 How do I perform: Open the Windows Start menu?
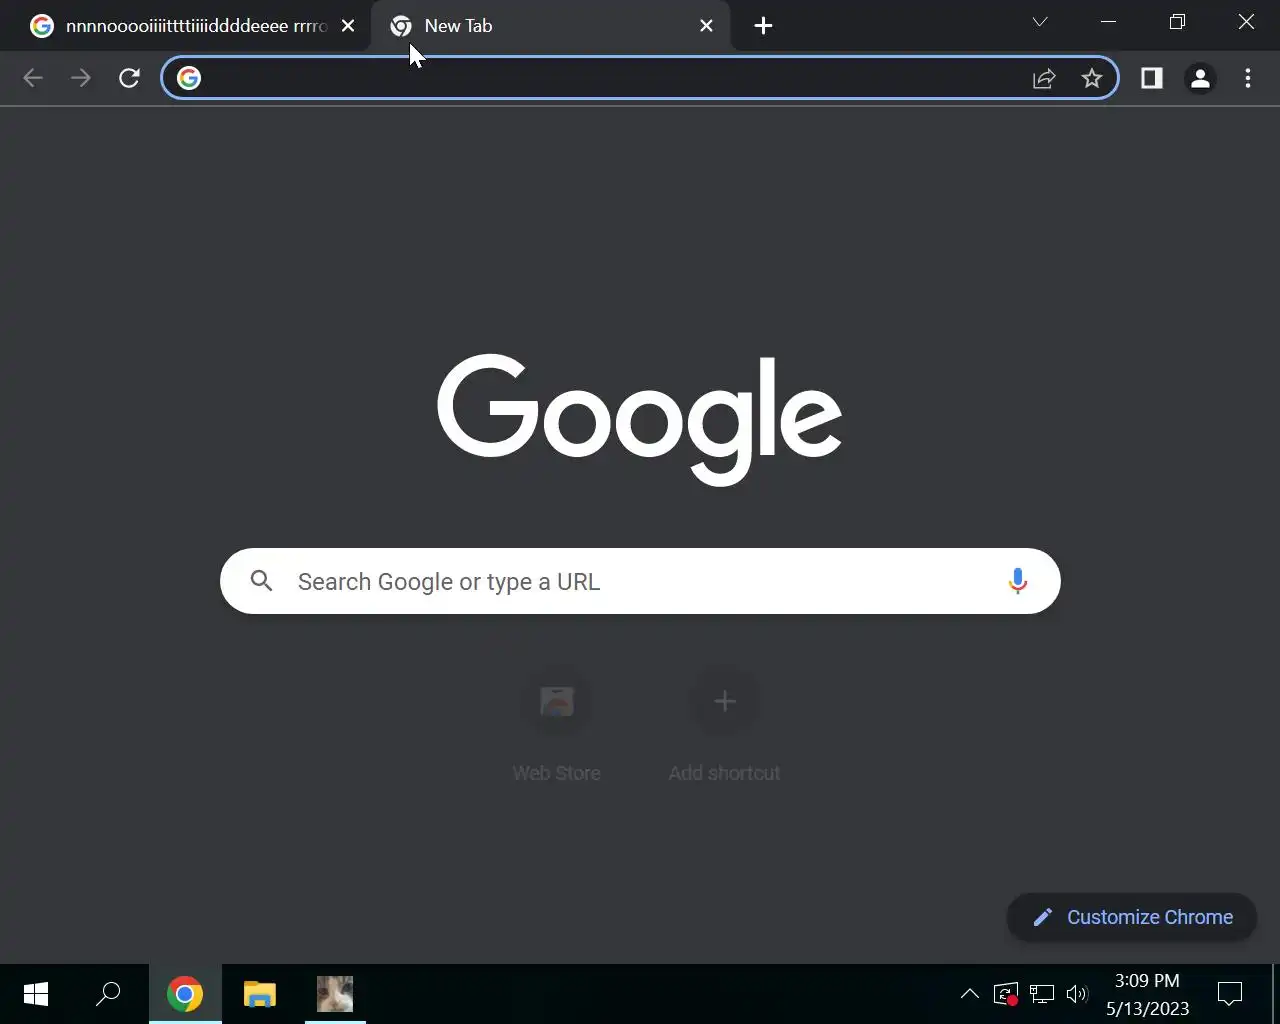pyautogui.click(x=36, y=994)
